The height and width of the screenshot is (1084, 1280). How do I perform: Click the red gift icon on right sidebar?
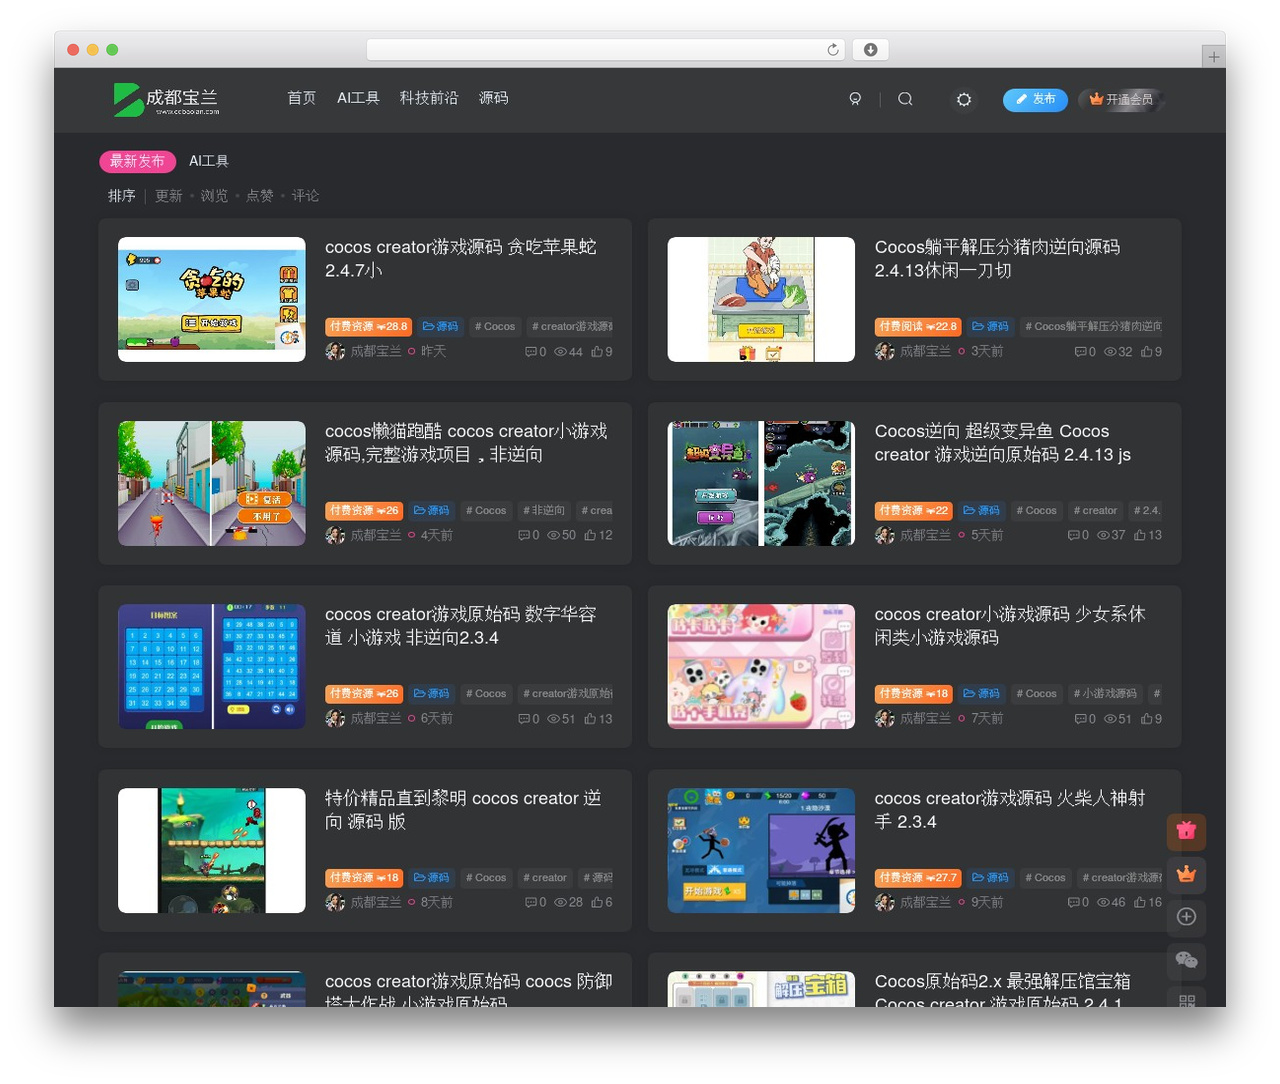1186,831
